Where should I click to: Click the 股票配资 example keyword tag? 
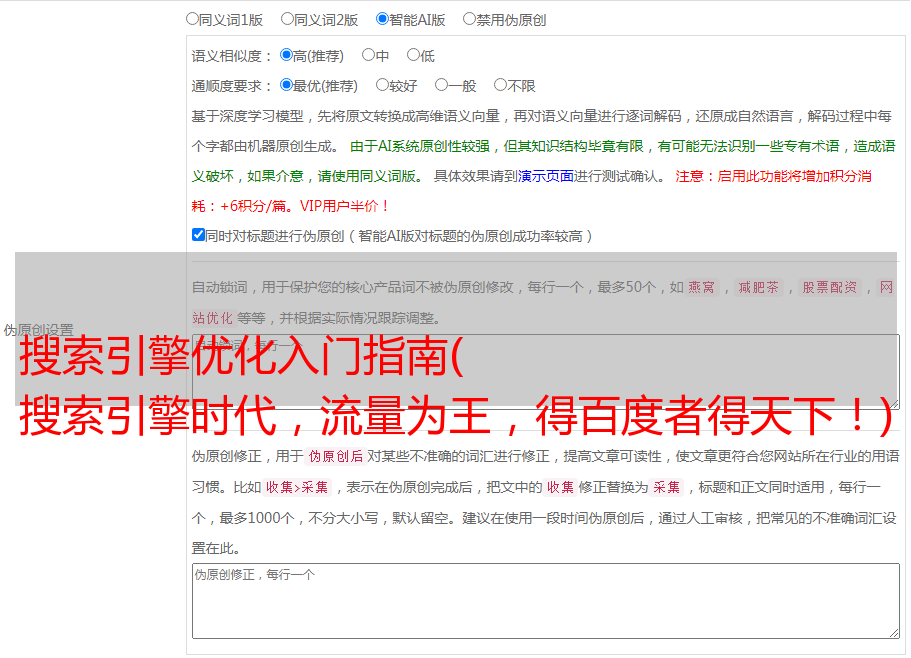829,288
